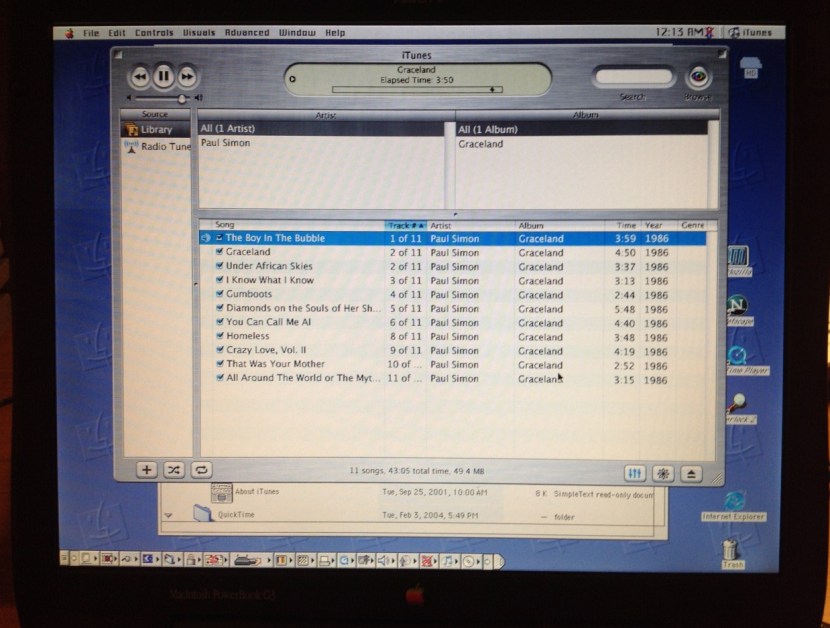Uncheck the Graceland track checkbox
Screen dimensions: 830x628
[x=220, y=252]
